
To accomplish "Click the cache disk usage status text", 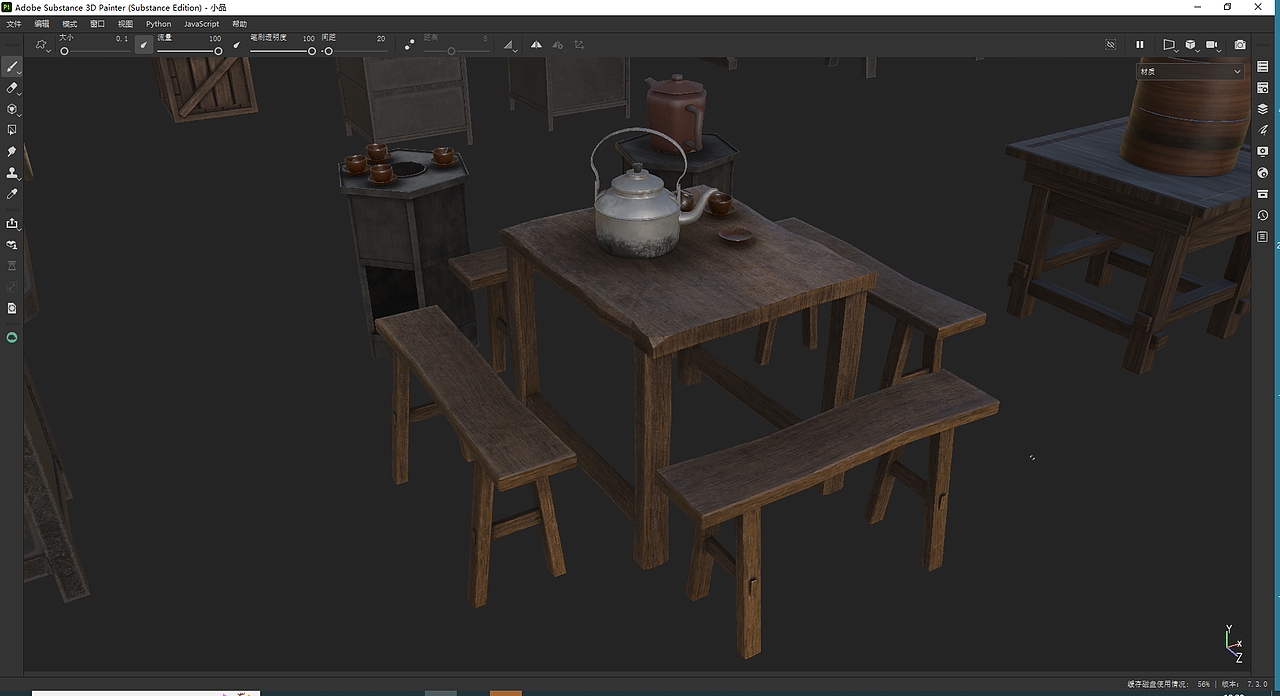I will coord(1167,684).
